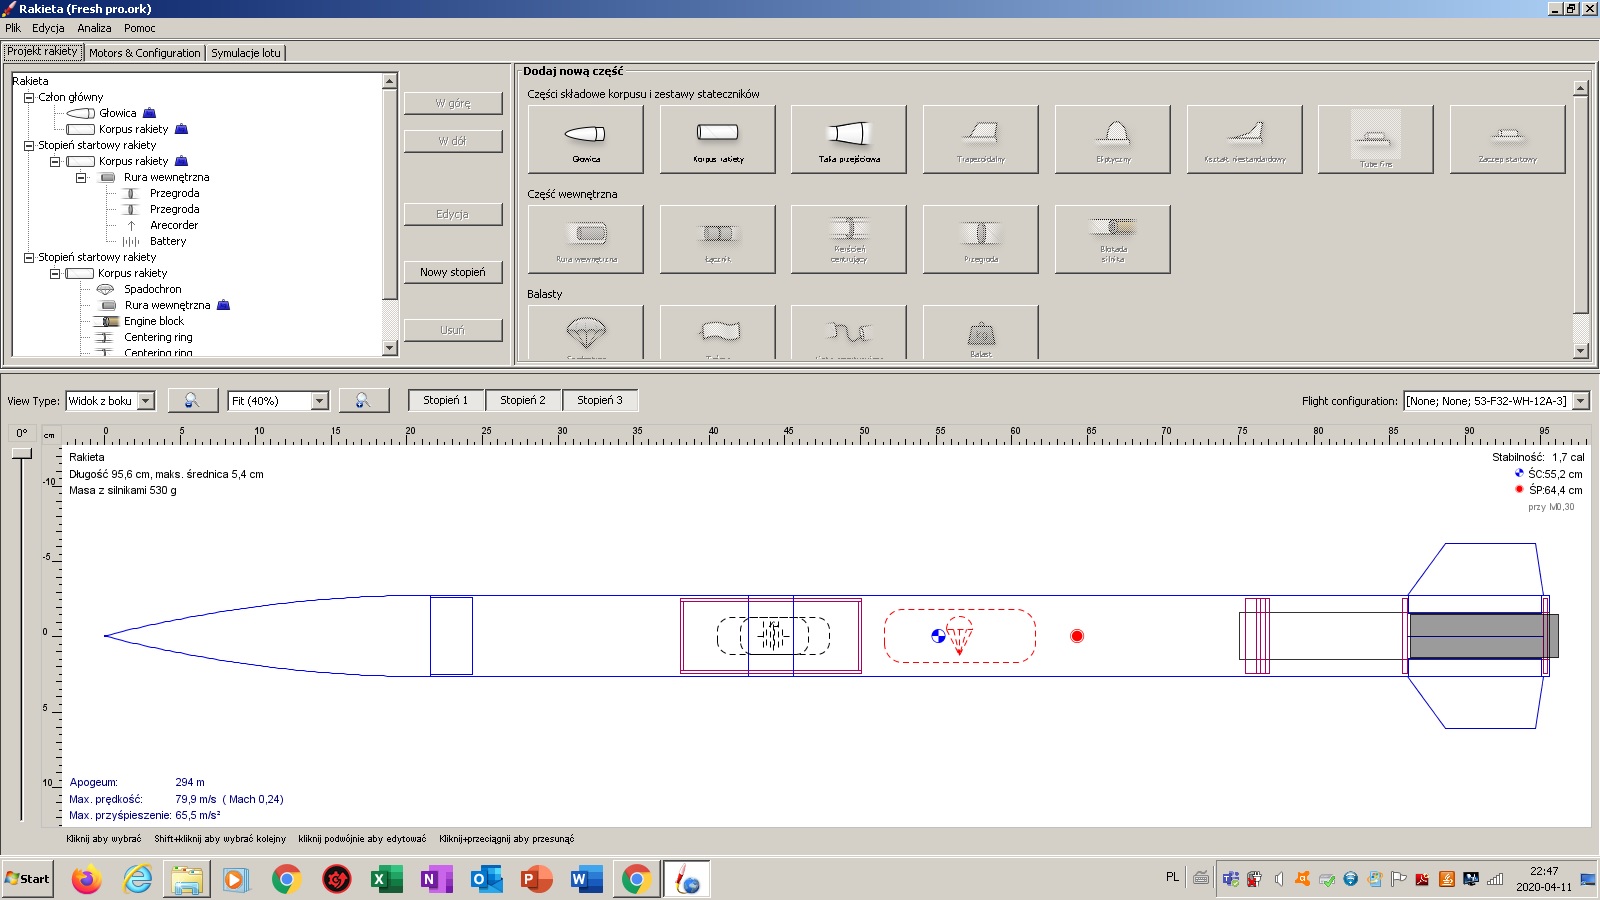
Task: Click the transition cone component button
Action: (x=849, y=139)
